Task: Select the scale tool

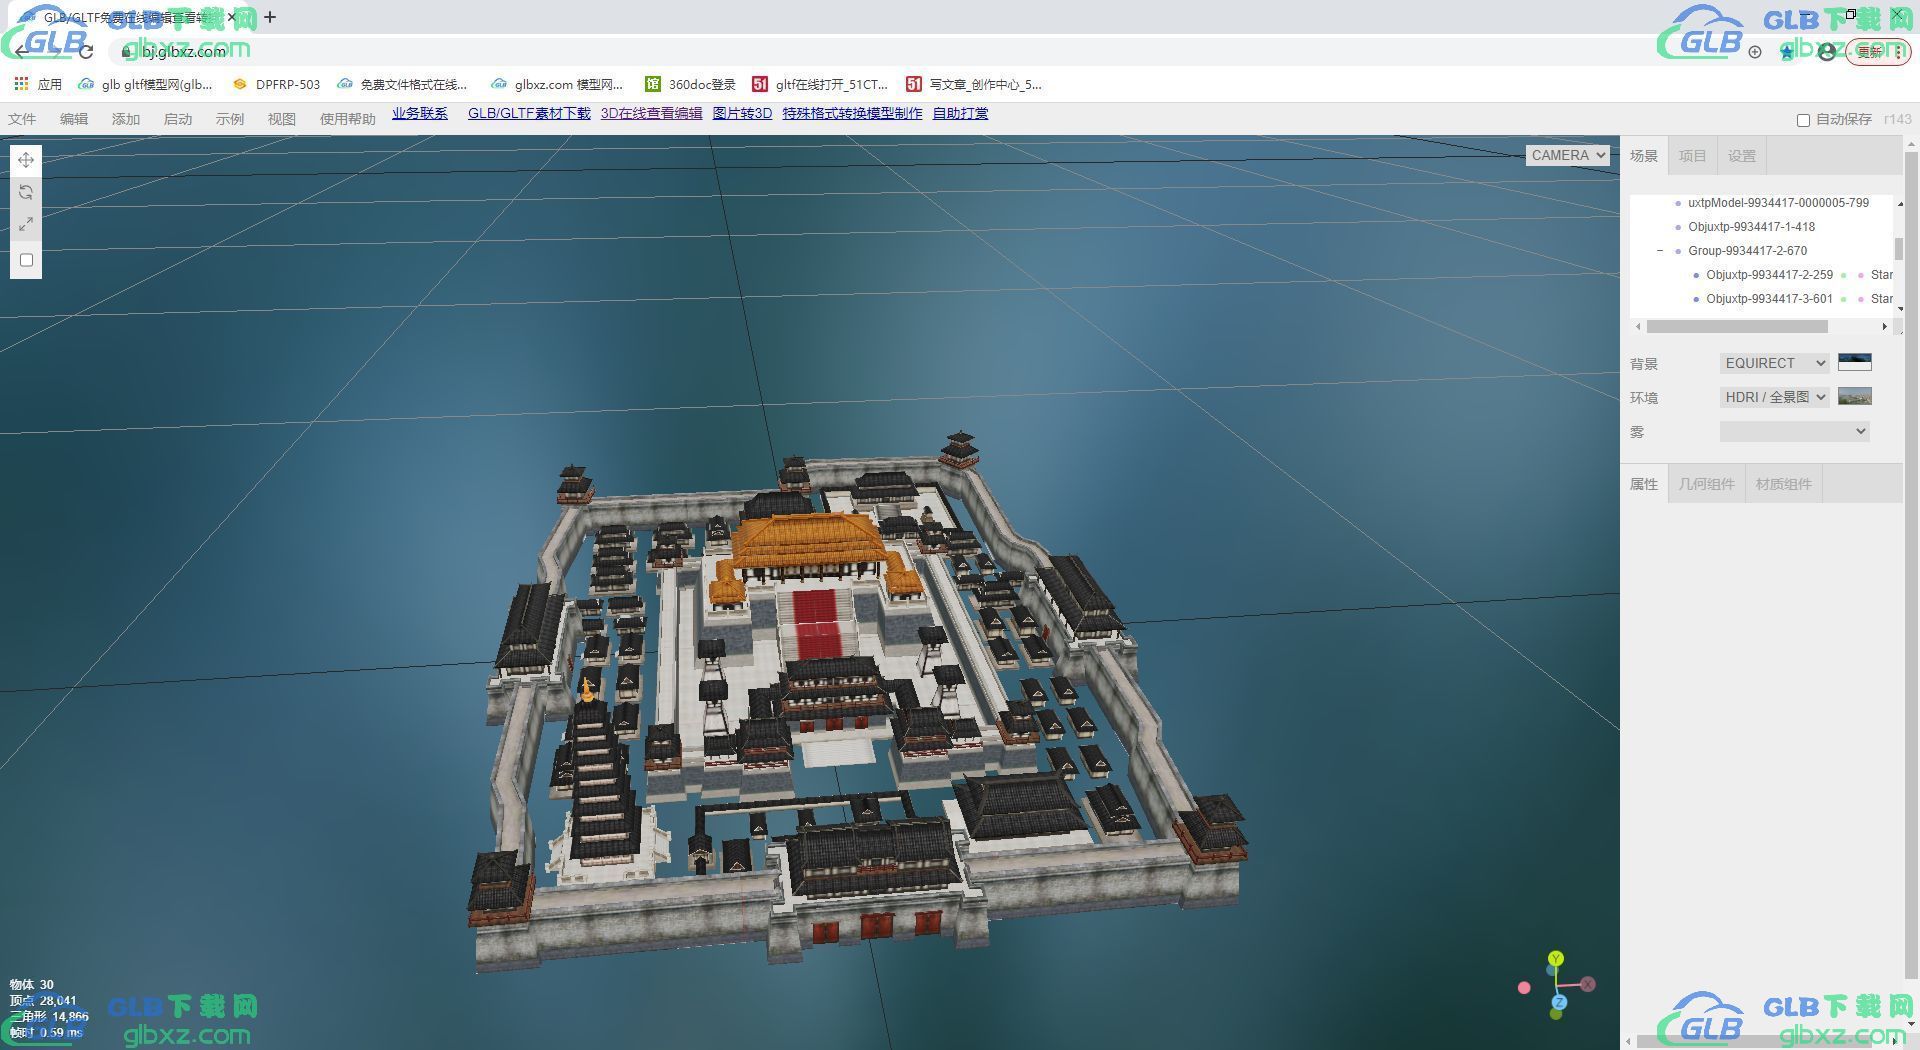Action: (x=26, y=224)
